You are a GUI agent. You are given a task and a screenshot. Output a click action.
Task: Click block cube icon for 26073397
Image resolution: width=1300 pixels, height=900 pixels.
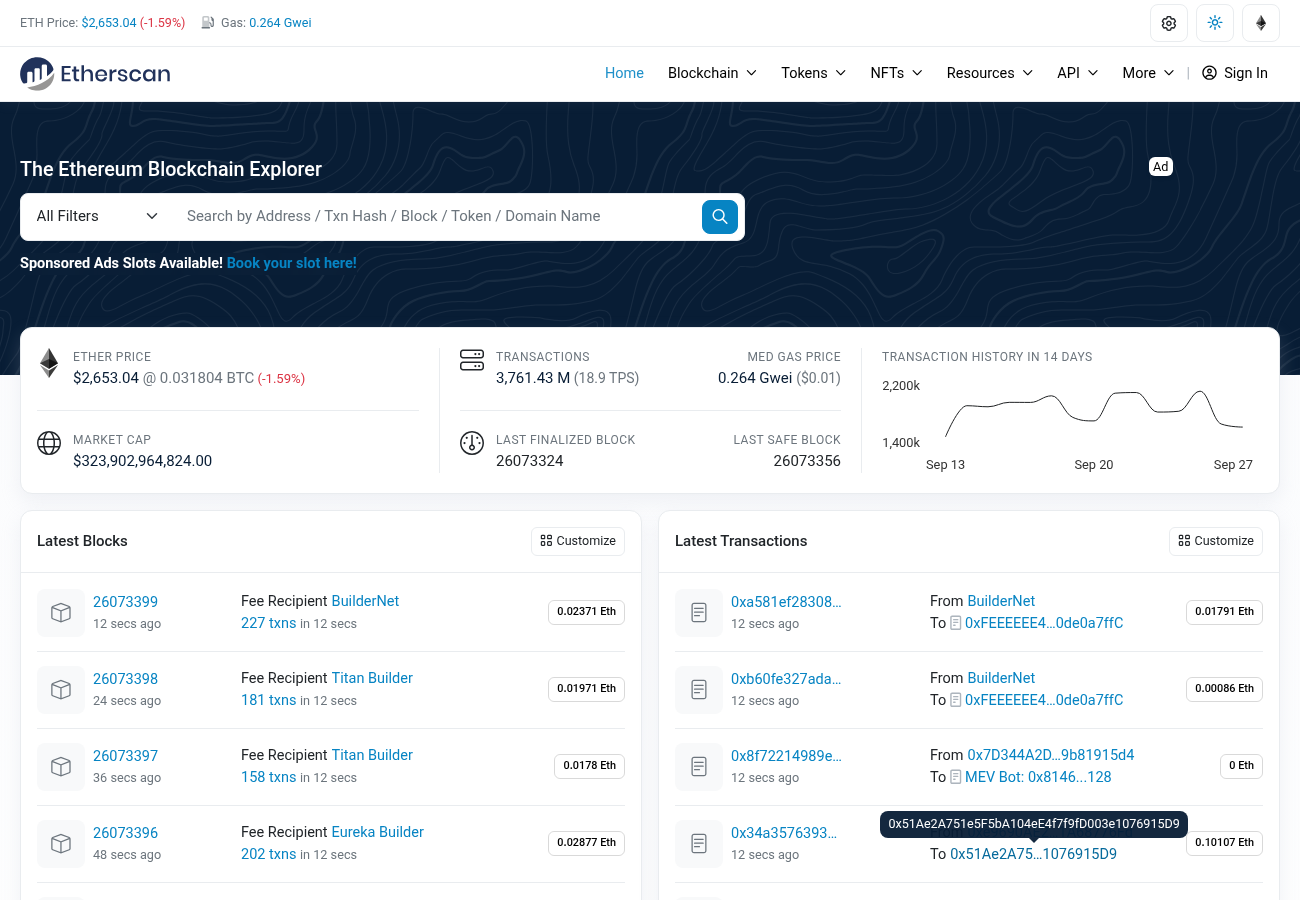point(61,767)
